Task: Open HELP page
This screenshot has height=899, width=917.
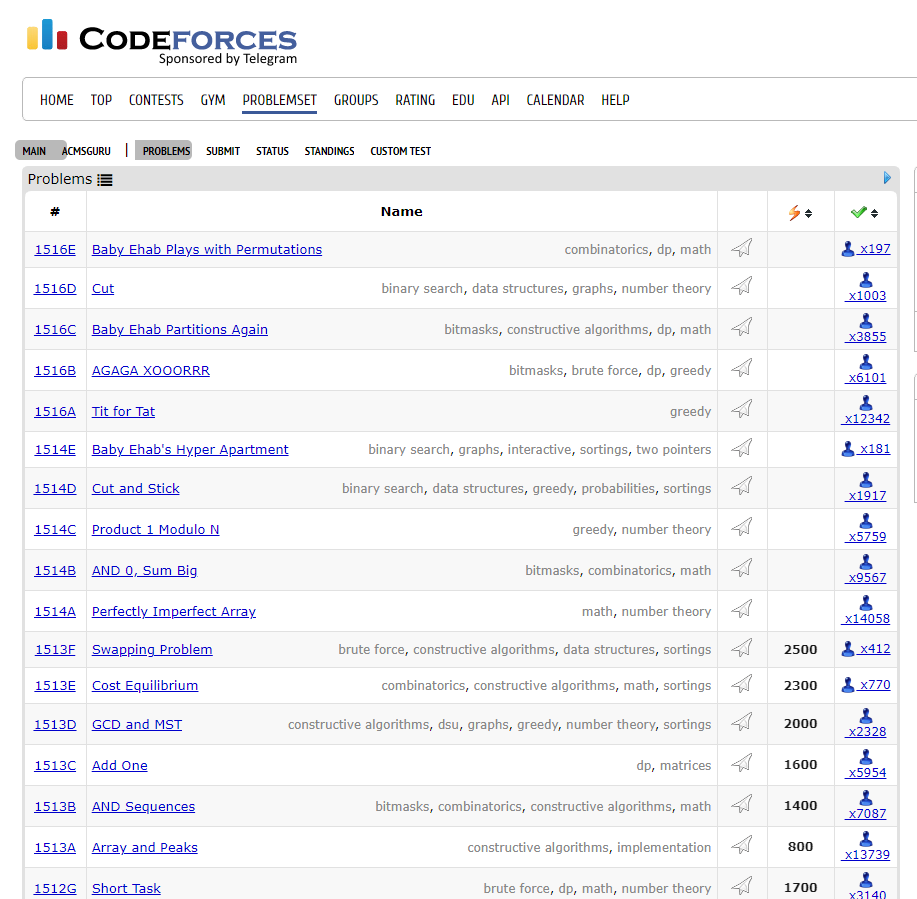Action: pos(615,100)
